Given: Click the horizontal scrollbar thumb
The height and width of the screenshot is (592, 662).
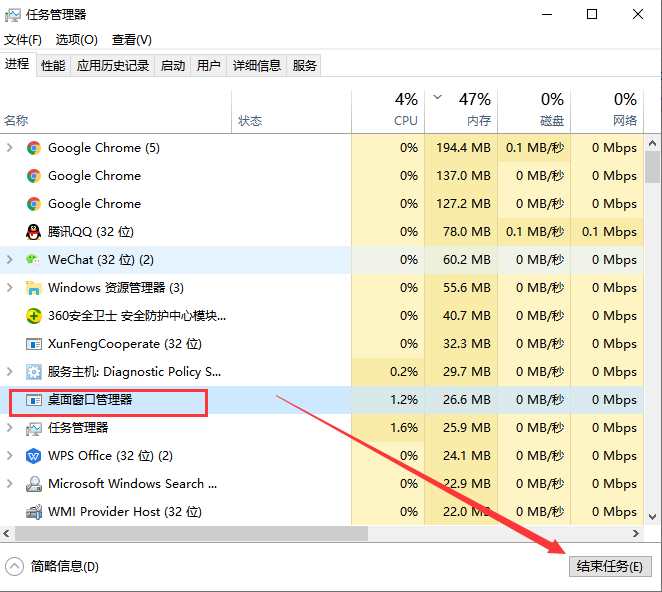Looking at the screenshot, I should point(192,534).
